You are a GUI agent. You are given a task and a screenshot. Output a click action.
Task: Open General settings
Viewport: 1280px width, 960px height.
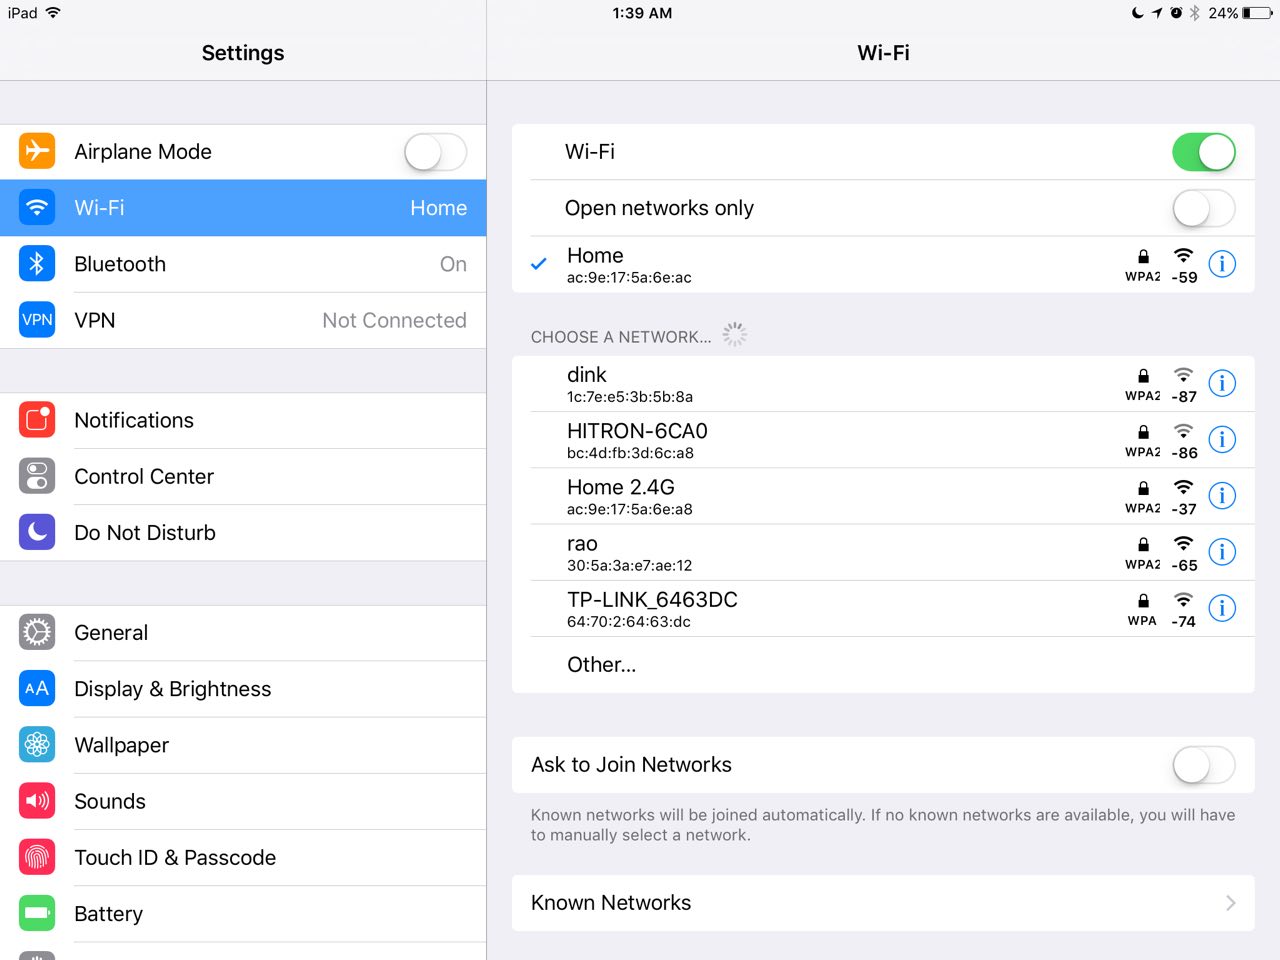coord(243,632)
